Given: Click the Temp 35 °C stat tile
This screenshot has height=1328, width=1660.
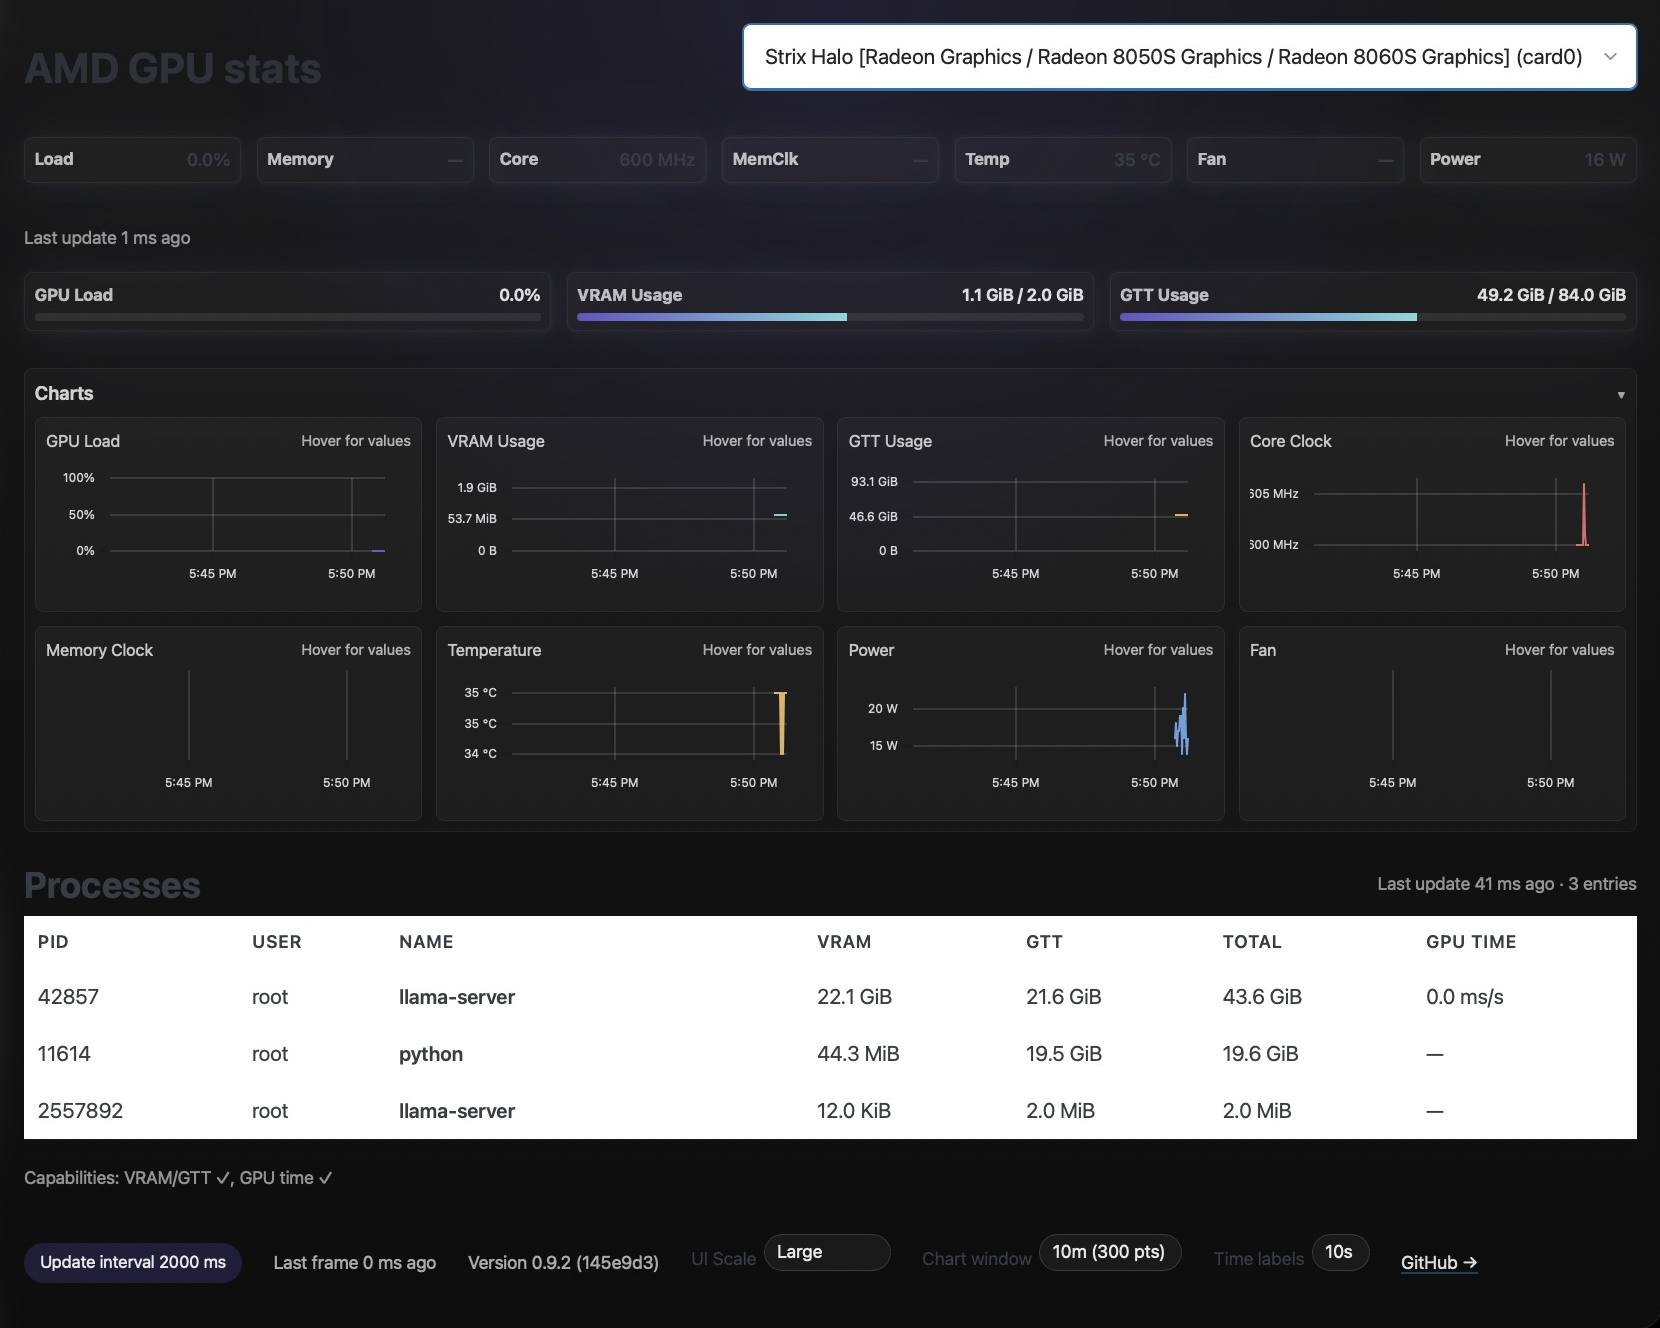Looking at the screenshot, I should (x=1062, y=160).
